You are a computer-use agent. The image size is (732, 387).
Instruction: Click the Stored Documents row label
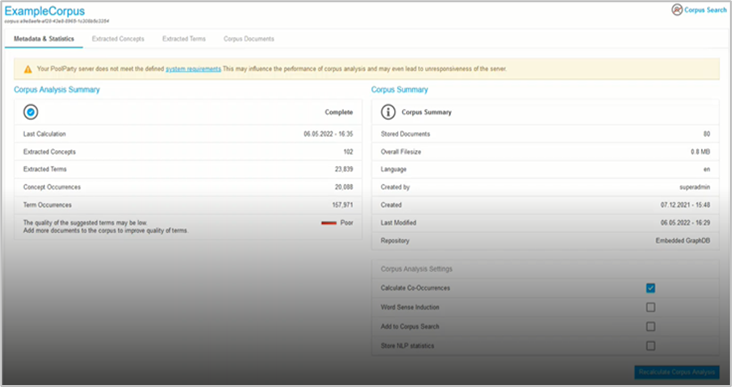(x=405, y=134)
